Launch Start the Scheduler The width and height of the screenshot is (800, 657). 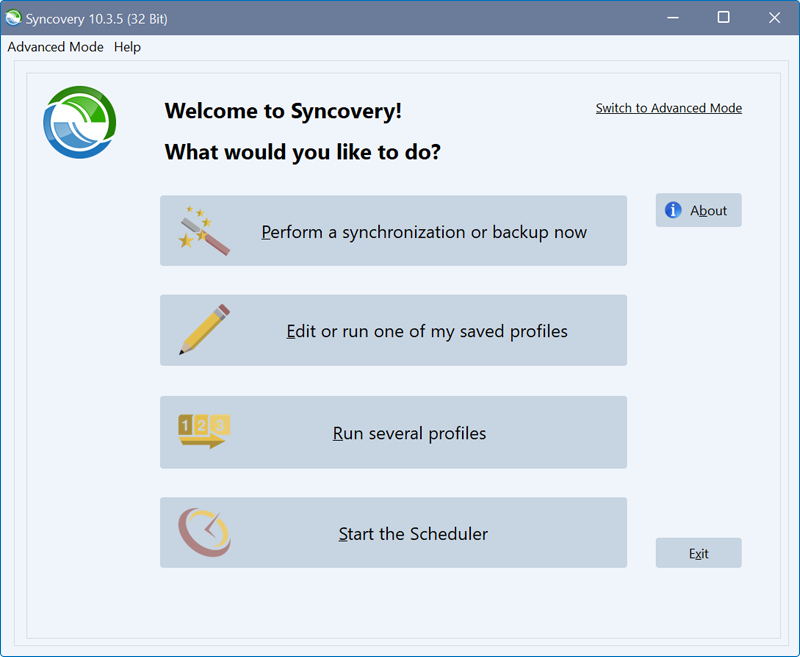click(393, 533)
